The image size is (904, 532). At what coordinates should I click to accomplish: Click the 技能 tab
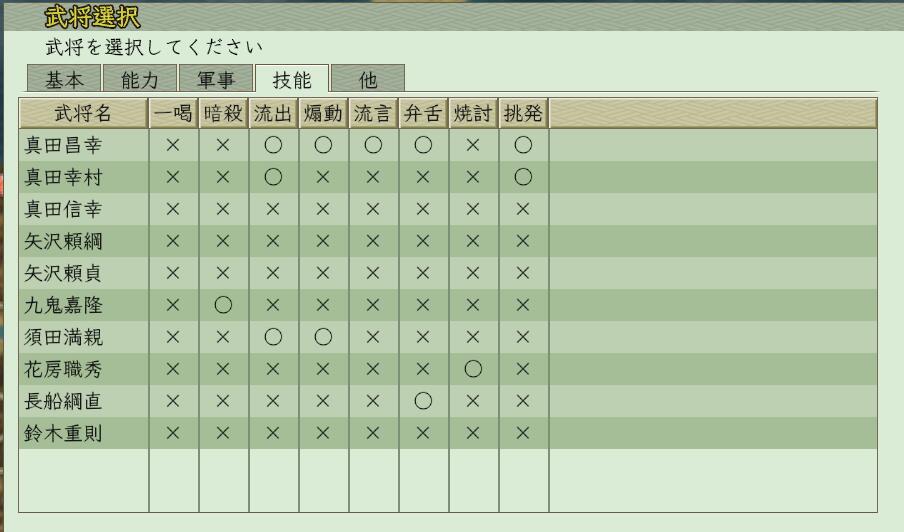coord(291,80)
